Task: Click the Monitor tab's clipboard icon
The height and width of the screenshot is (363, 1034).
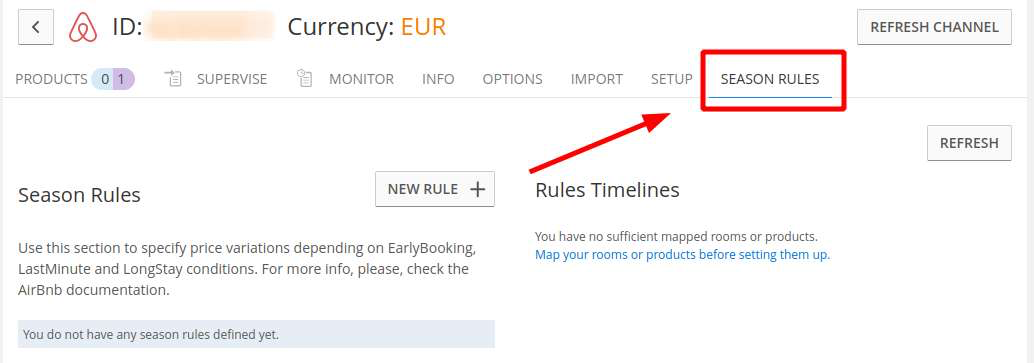Action: (x=305, y=79)
